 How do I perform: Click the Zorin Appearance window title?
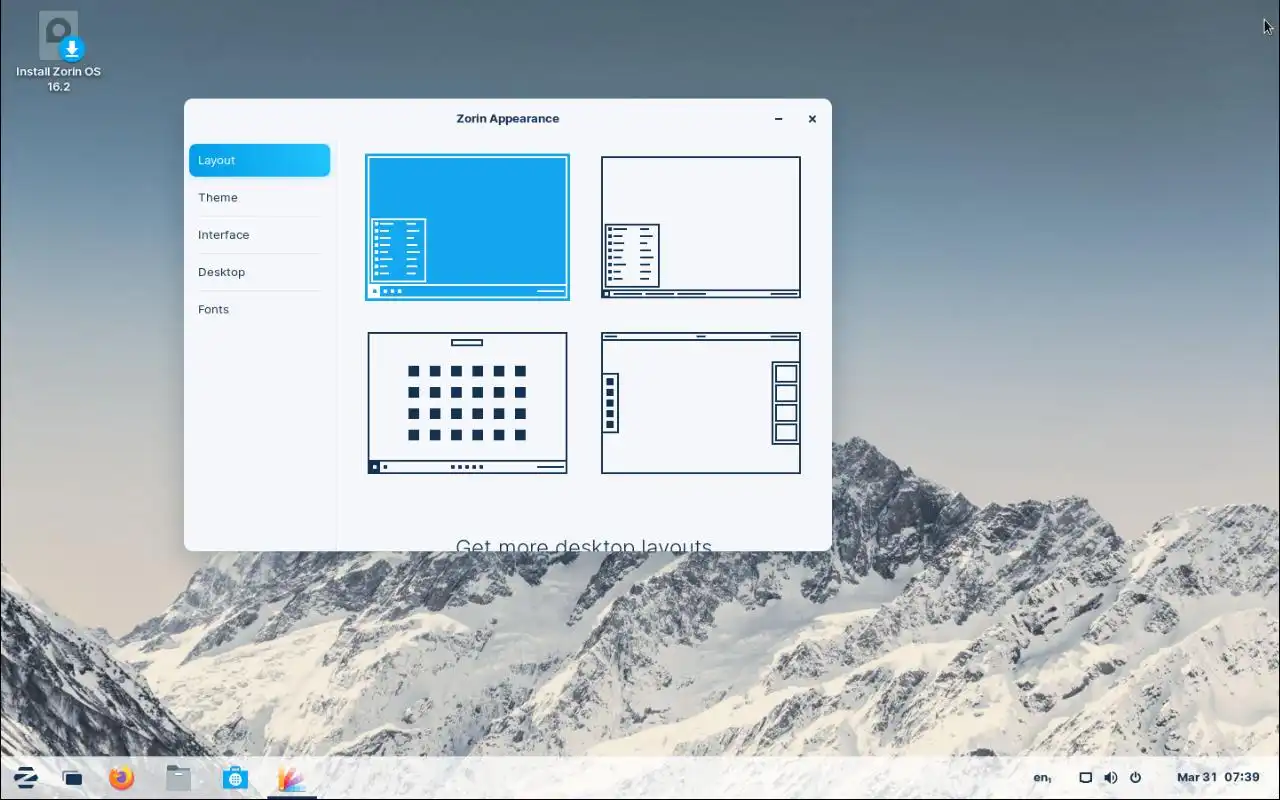click(x=508, y=118)
